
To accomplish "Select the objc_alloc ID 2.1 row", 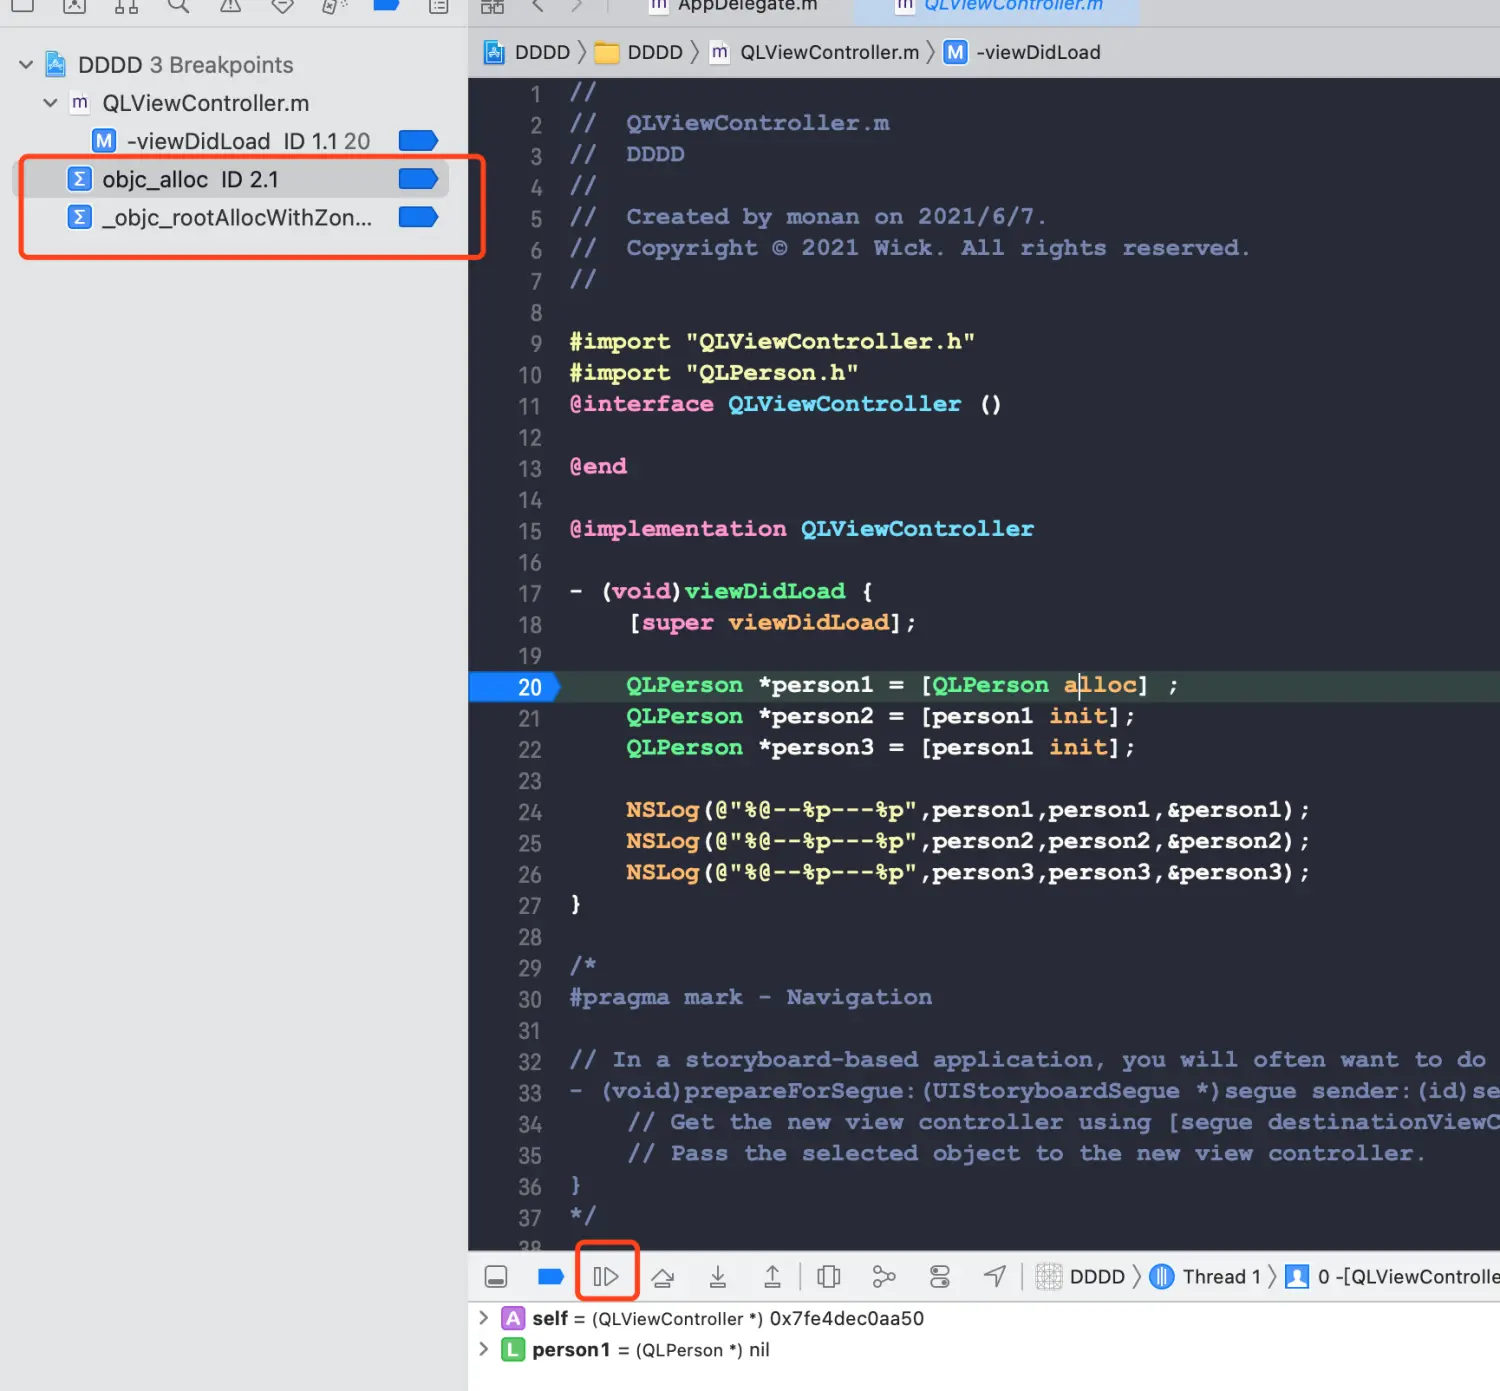I will (x=232, y=179).
